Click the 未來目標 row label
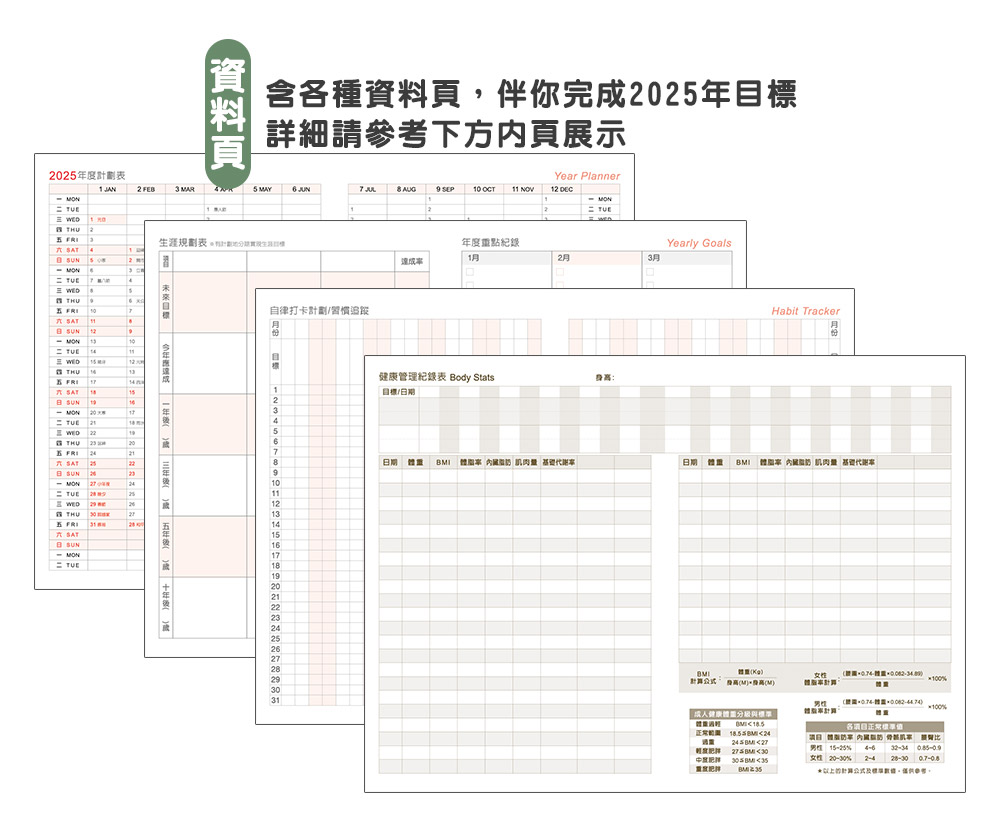1000x821 pixels. click(x=166, y=302)
